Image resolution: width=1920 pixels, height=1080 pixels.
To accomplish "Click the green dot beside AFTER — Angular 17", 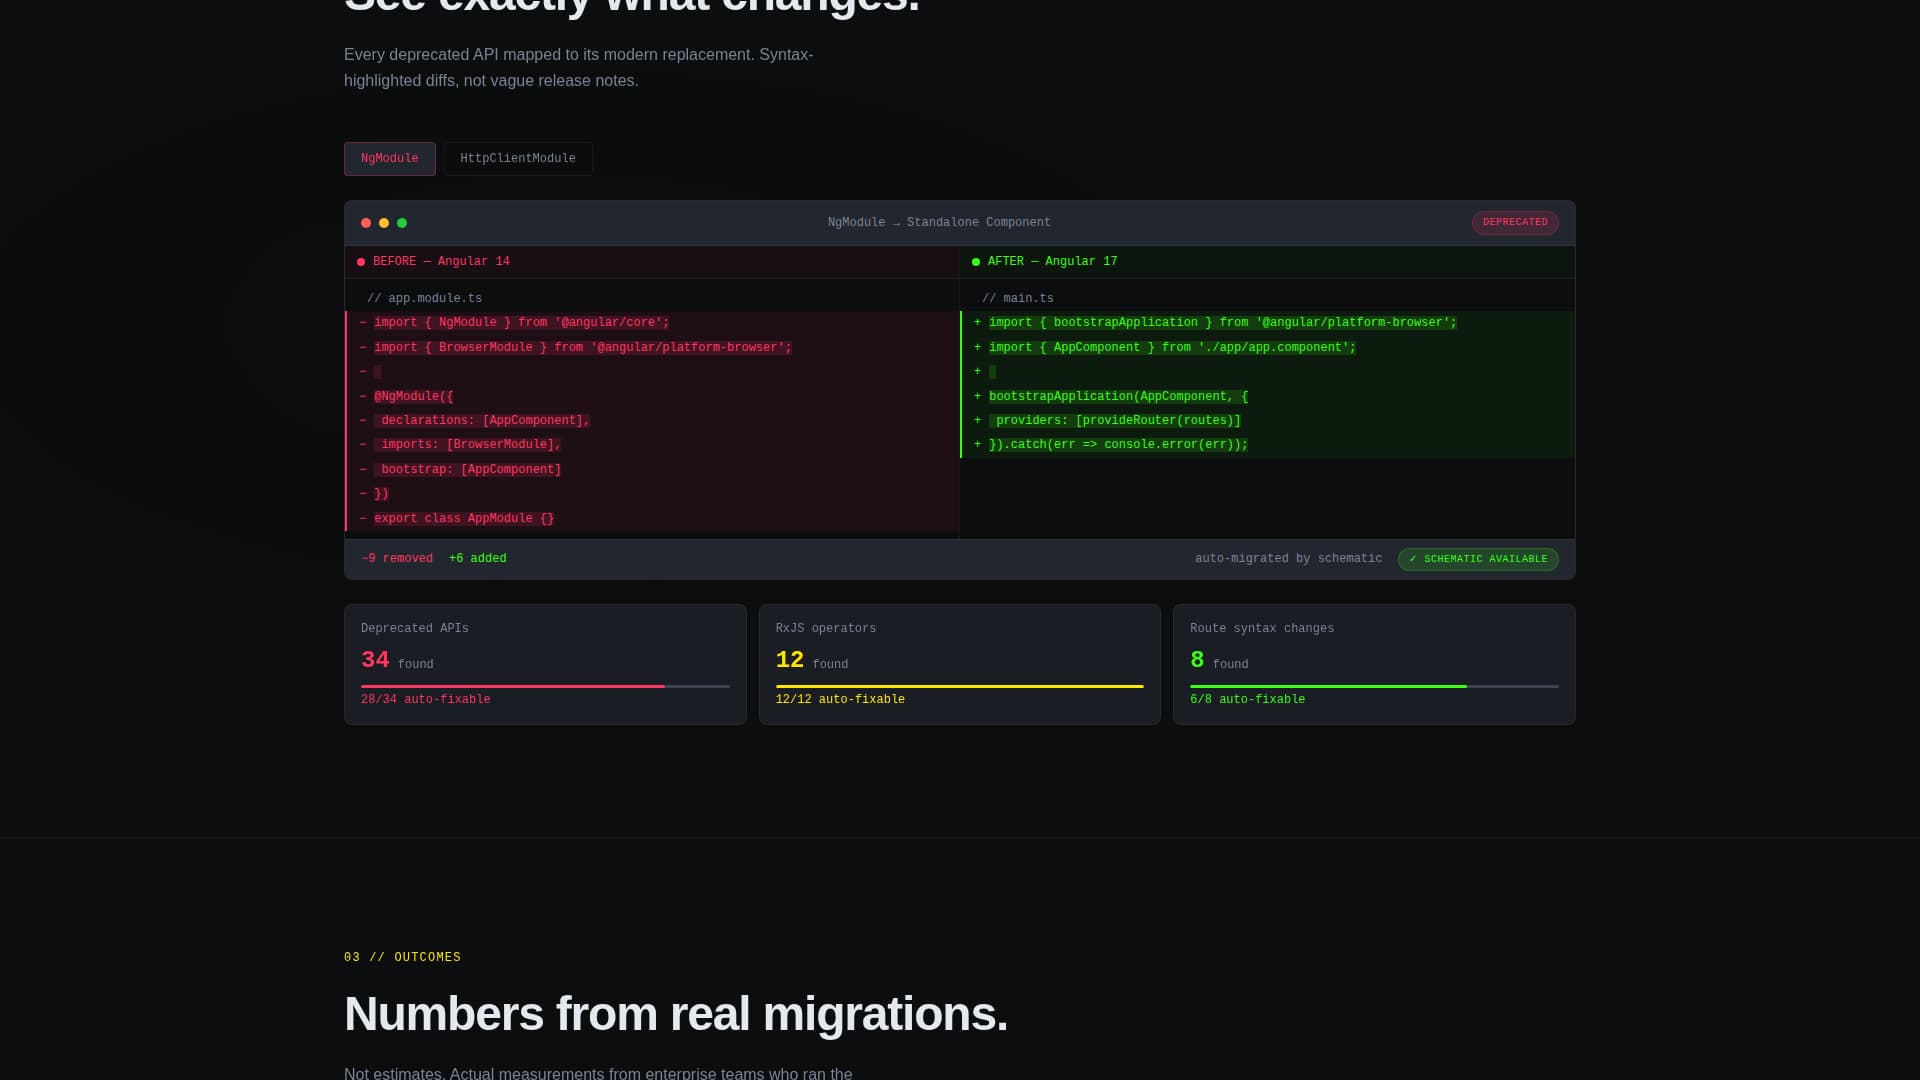I will [x=976, y=262].
